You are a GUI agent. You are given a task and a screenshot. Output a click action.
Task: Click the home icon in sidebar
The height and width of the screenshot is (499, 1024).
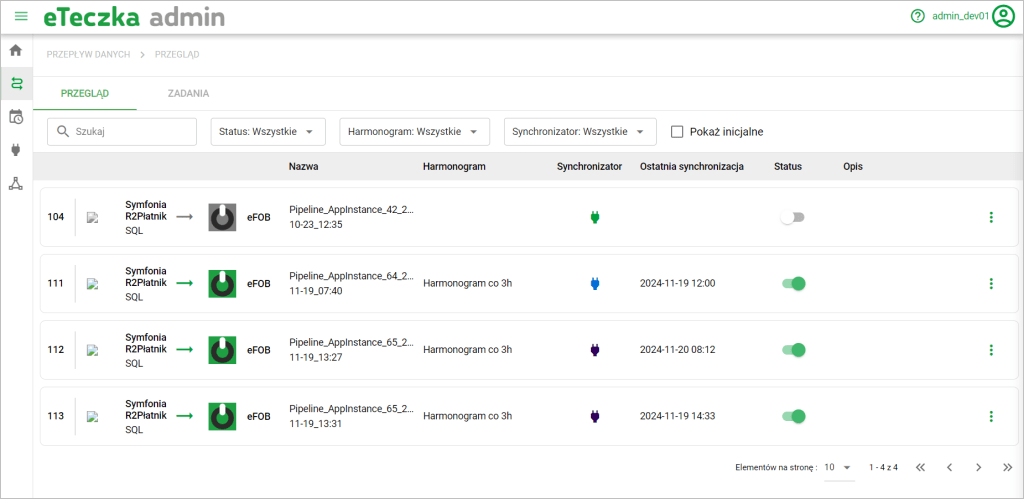click(x=16, y=50)
